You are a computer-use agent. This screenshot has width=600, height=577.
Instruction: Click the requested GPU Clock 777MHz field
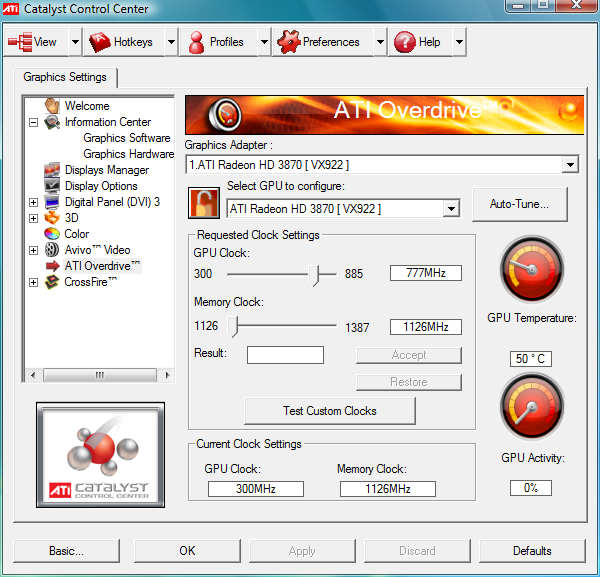426,273
